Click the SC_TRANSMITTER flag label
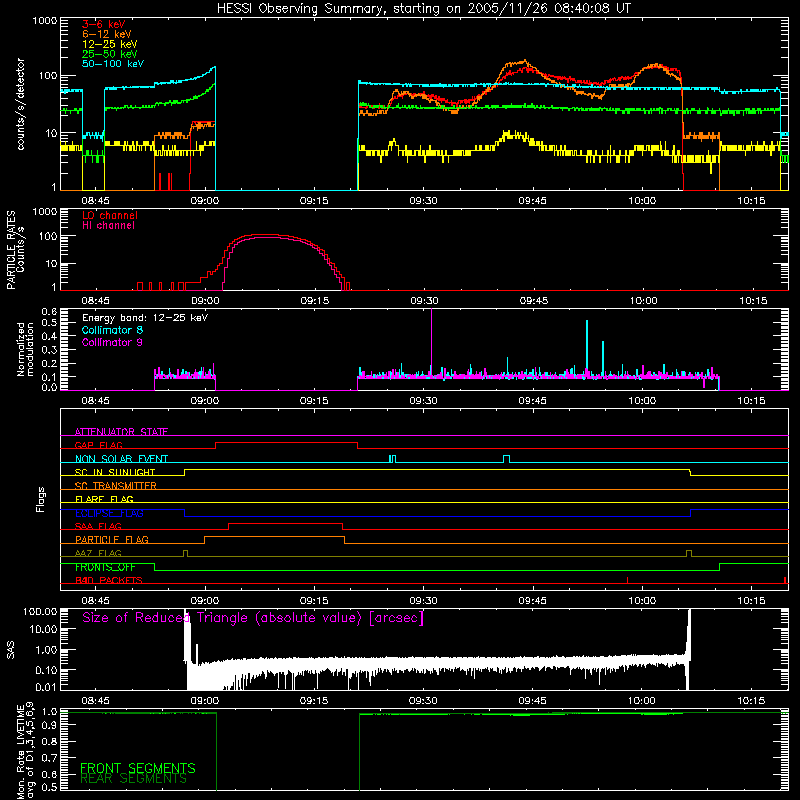 [x=116, y=485]
